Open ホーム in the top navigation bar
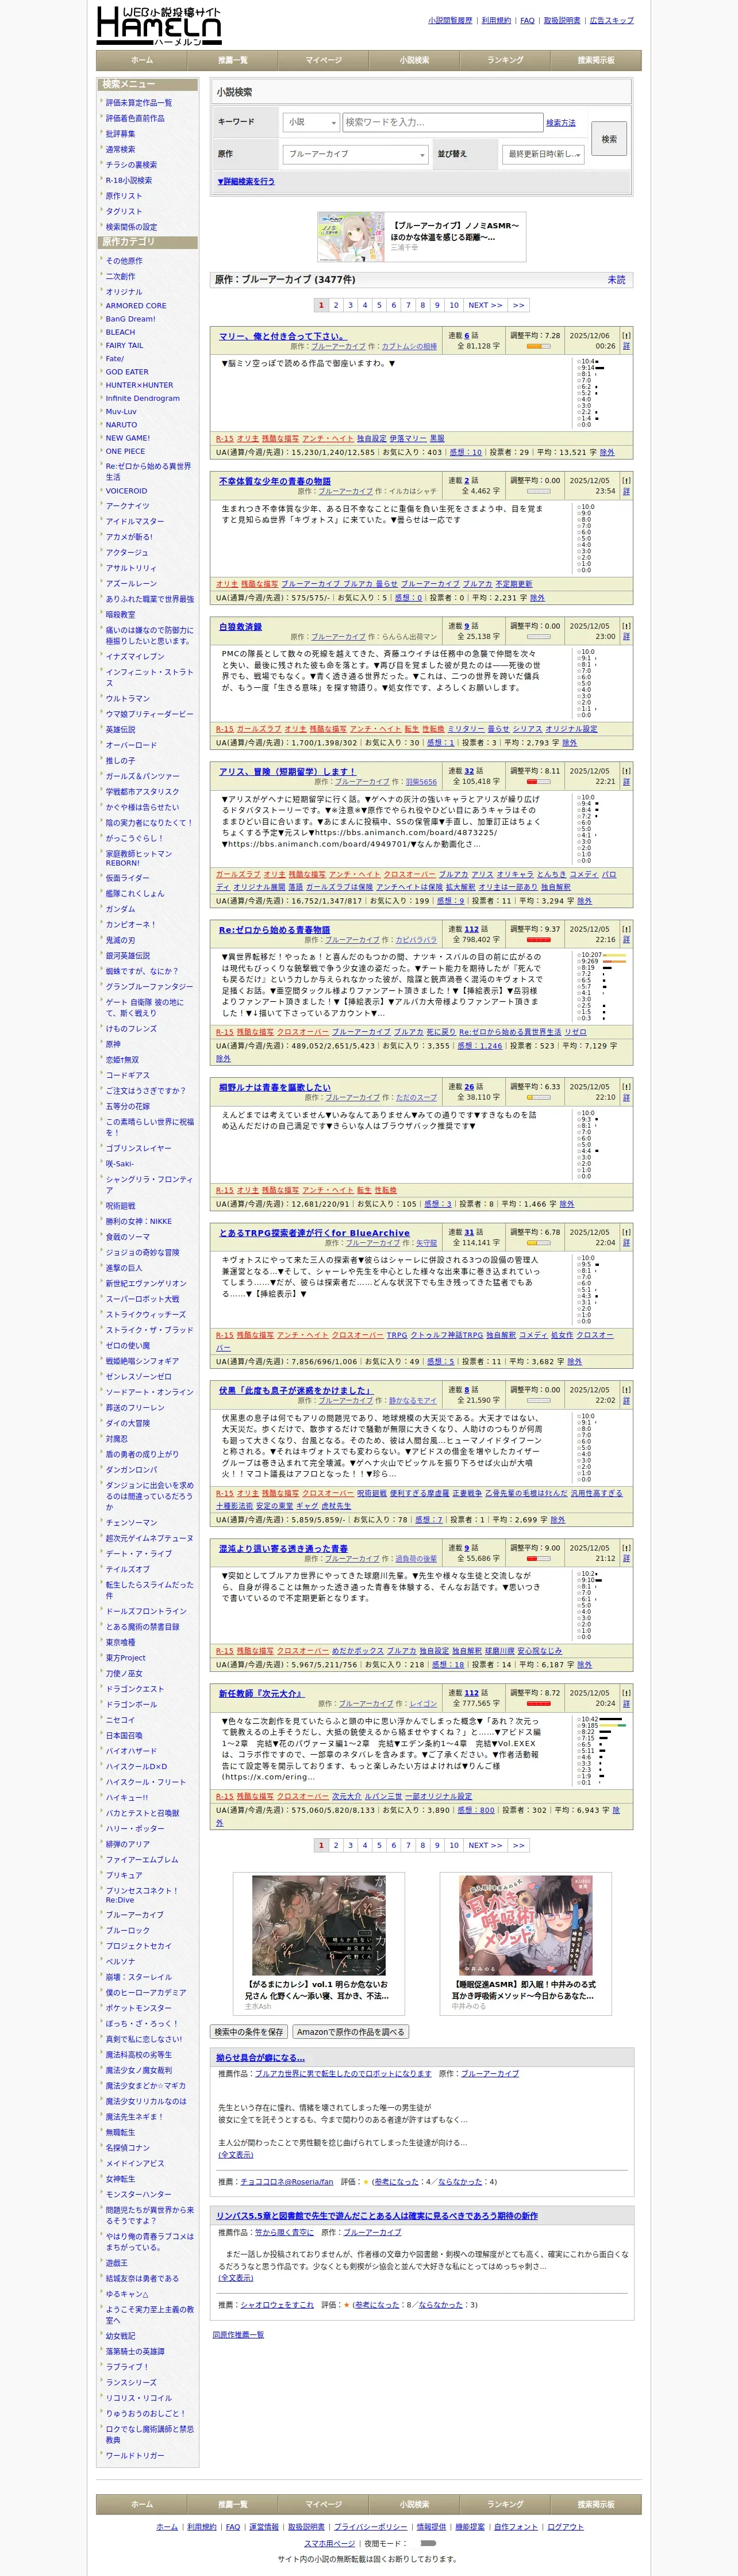 tap(142, 60)
